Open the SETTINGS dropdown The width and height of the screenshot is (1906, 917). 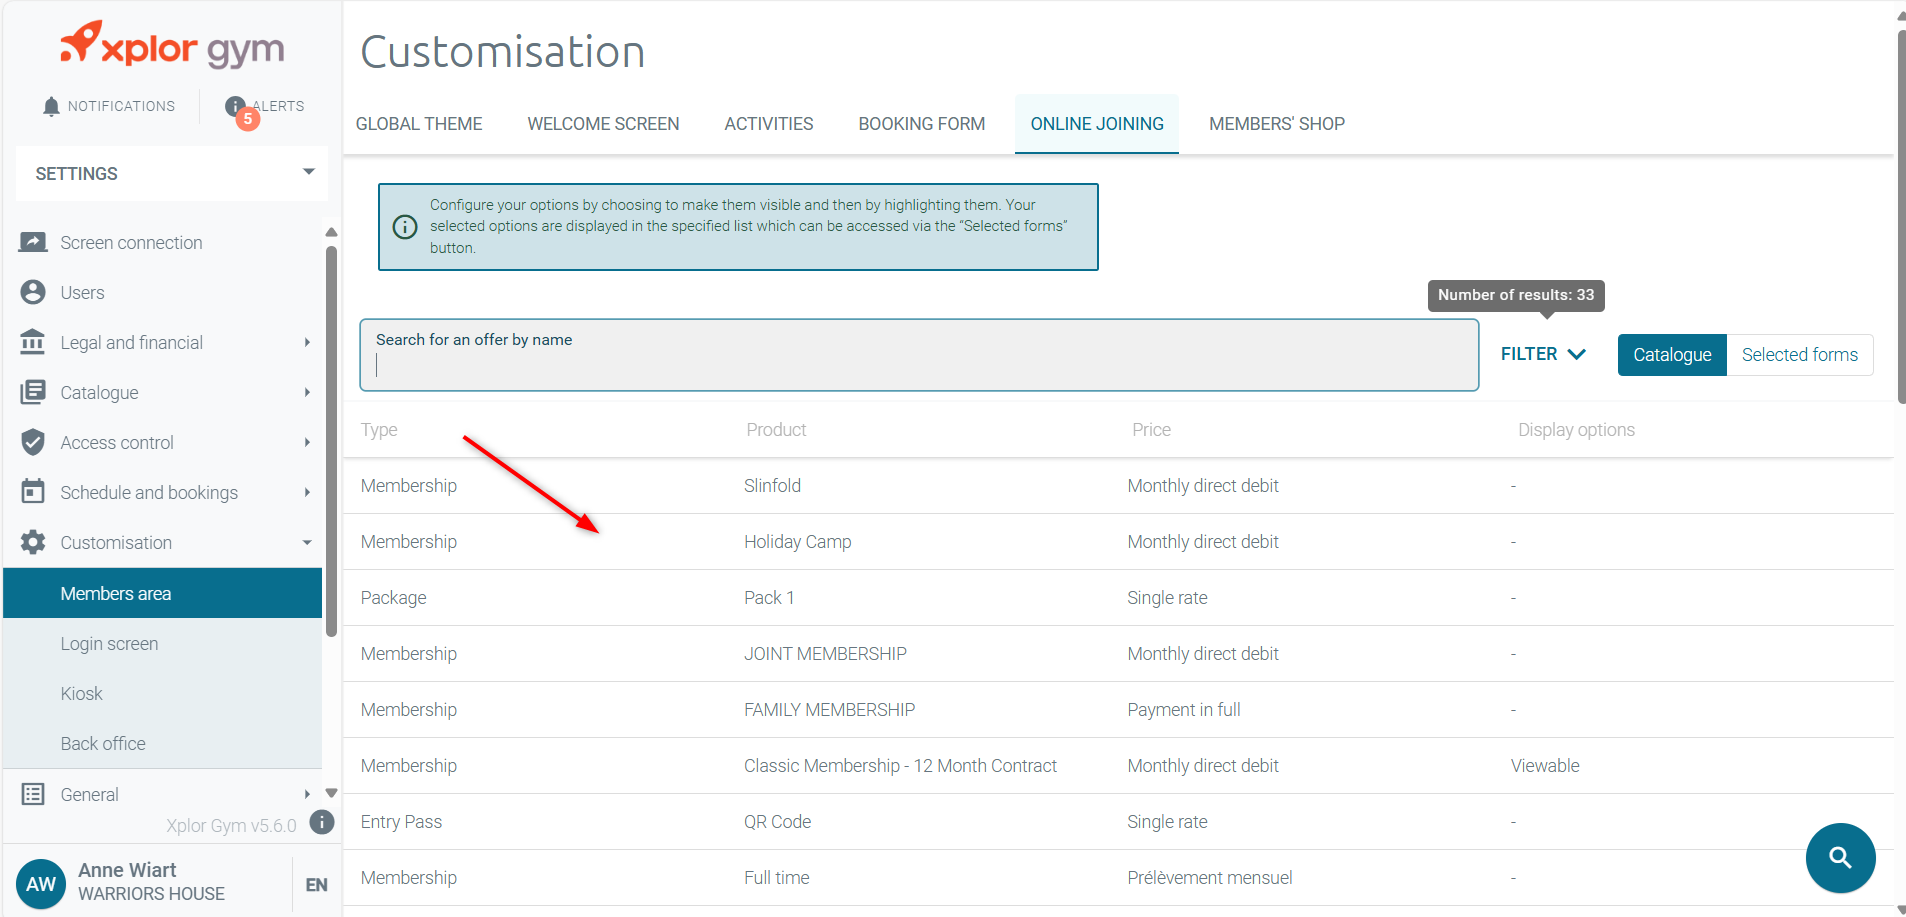tap(172, 173)
